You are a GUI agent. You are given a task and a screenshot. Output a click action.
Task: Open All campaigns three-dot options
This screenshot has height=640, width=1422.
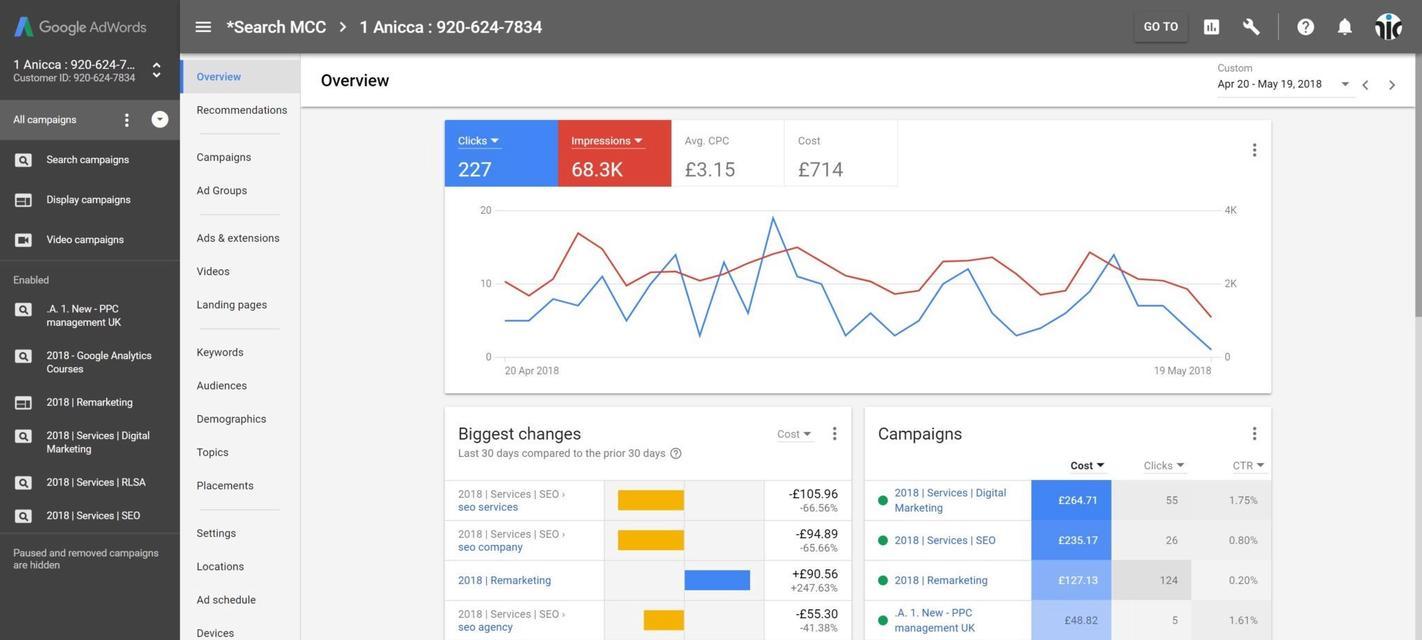(127, 120)
